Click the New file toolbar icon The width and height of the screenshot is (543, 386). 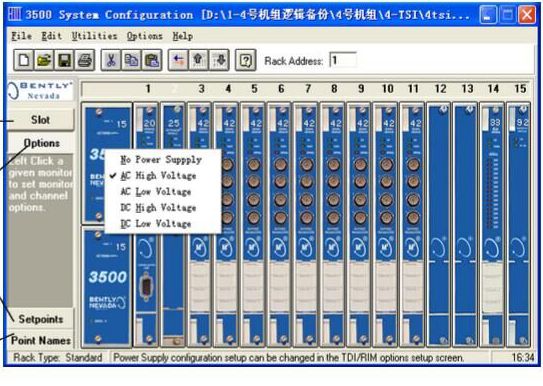(x=24, y=61)
